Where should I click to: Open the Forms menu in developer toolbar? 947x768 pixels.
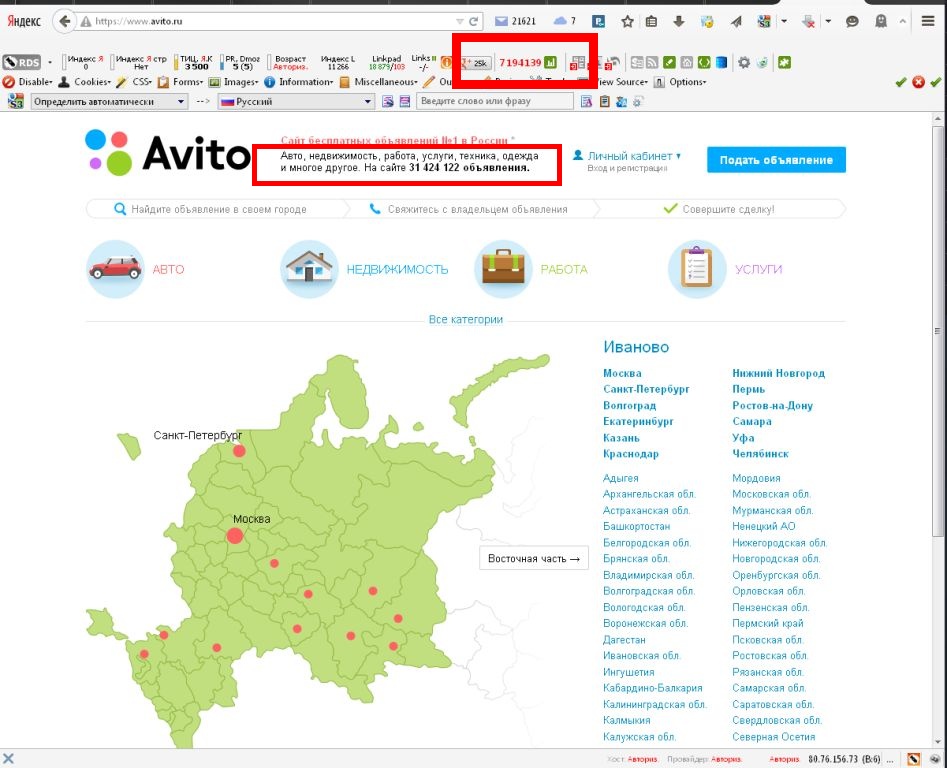(x=186, y=82)
